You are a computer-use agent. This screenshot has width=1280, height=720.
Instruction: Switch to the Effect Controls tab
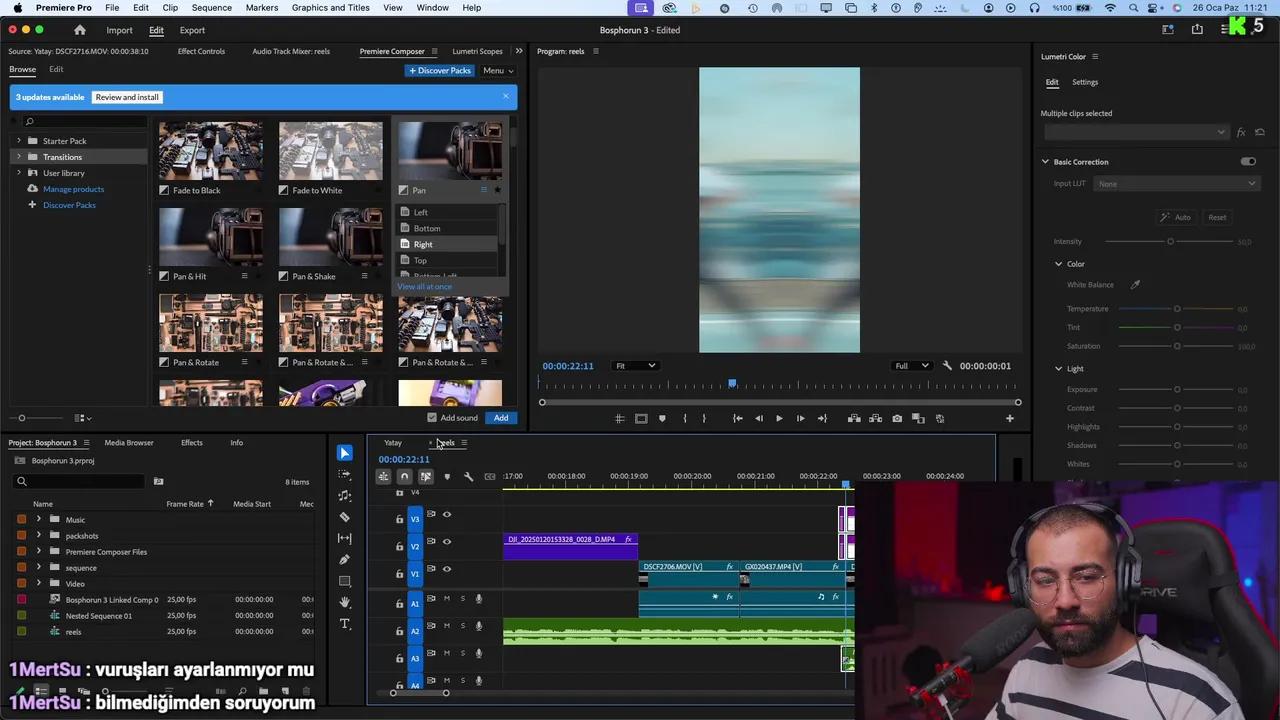[x=201, y=51]
